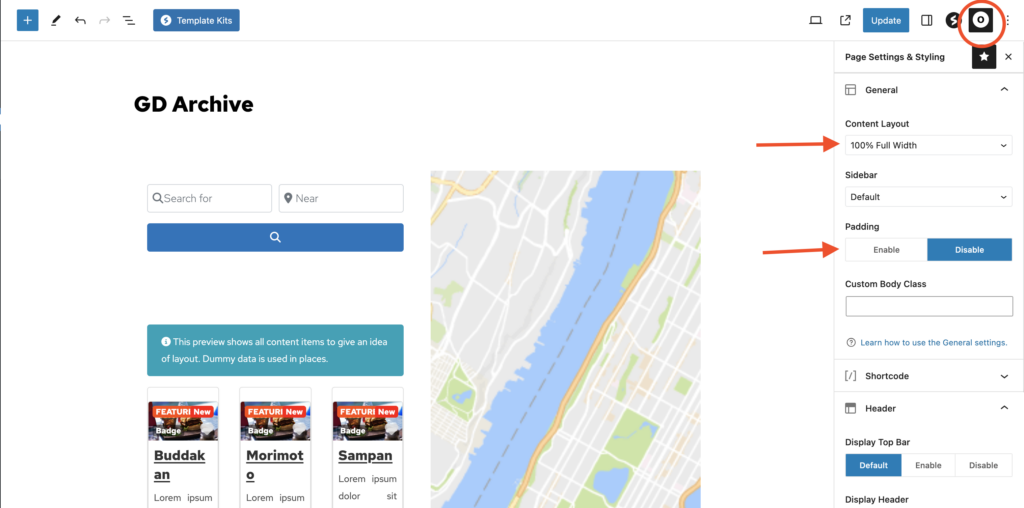The height and width of the screenshot is (508, 1024).
Task: Open the circled Page Settings & Styling icon
Action: tap(981, 20)
